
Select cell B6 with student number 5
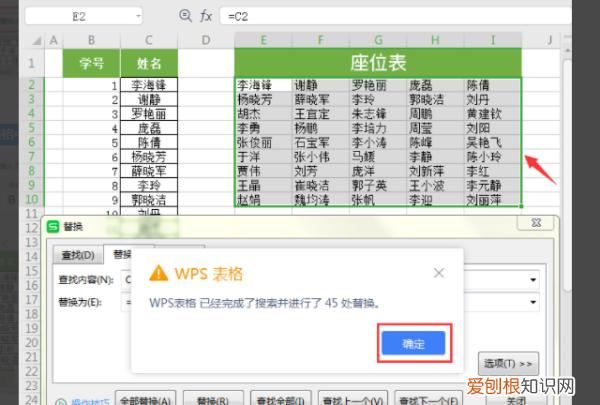click(91, 142)
